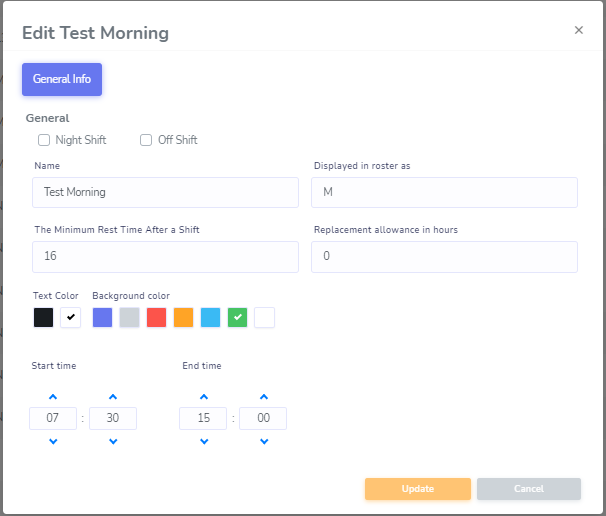Click the Replacement allowance in hours field
Image resolution: width=606 pixels, height=516 pixels.
[x=444, y=257]
